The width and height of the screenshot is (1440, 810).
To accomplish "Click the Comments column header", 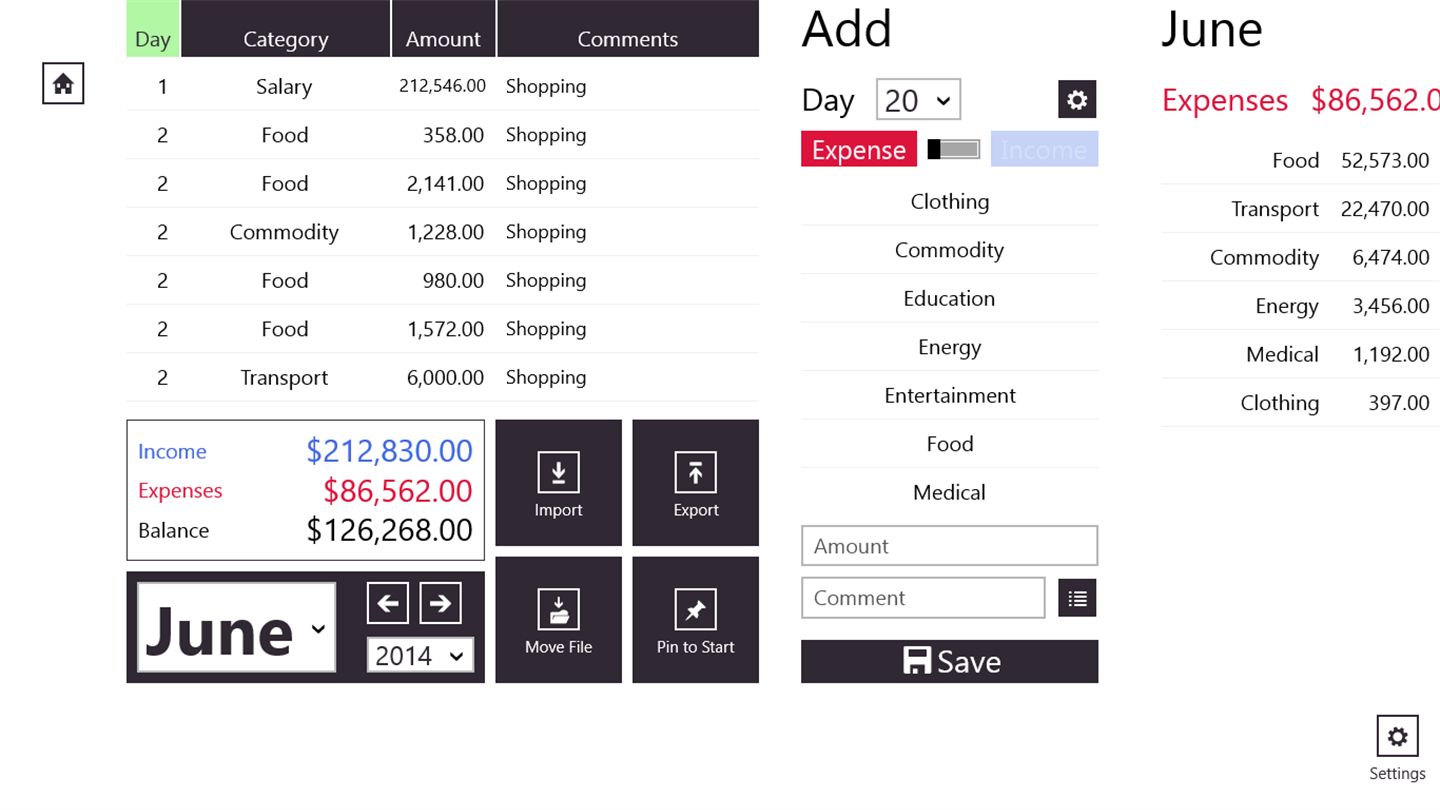I will [x=628, y=29].
